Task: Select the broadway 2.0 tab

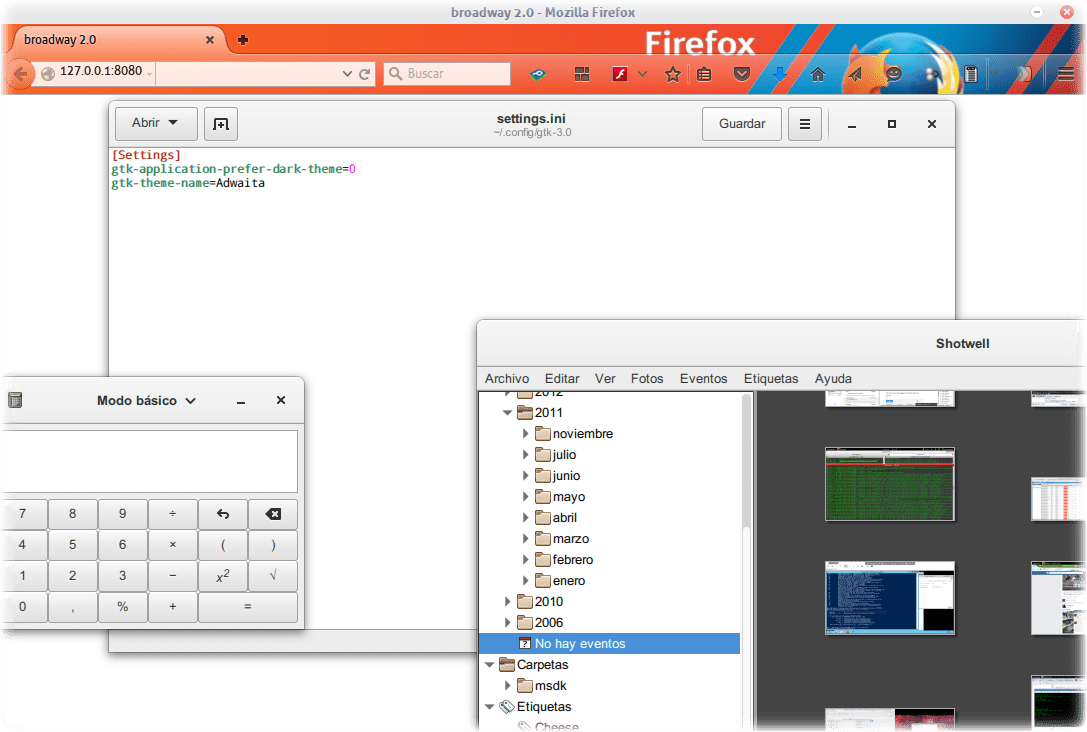Action: click(116, 40)
